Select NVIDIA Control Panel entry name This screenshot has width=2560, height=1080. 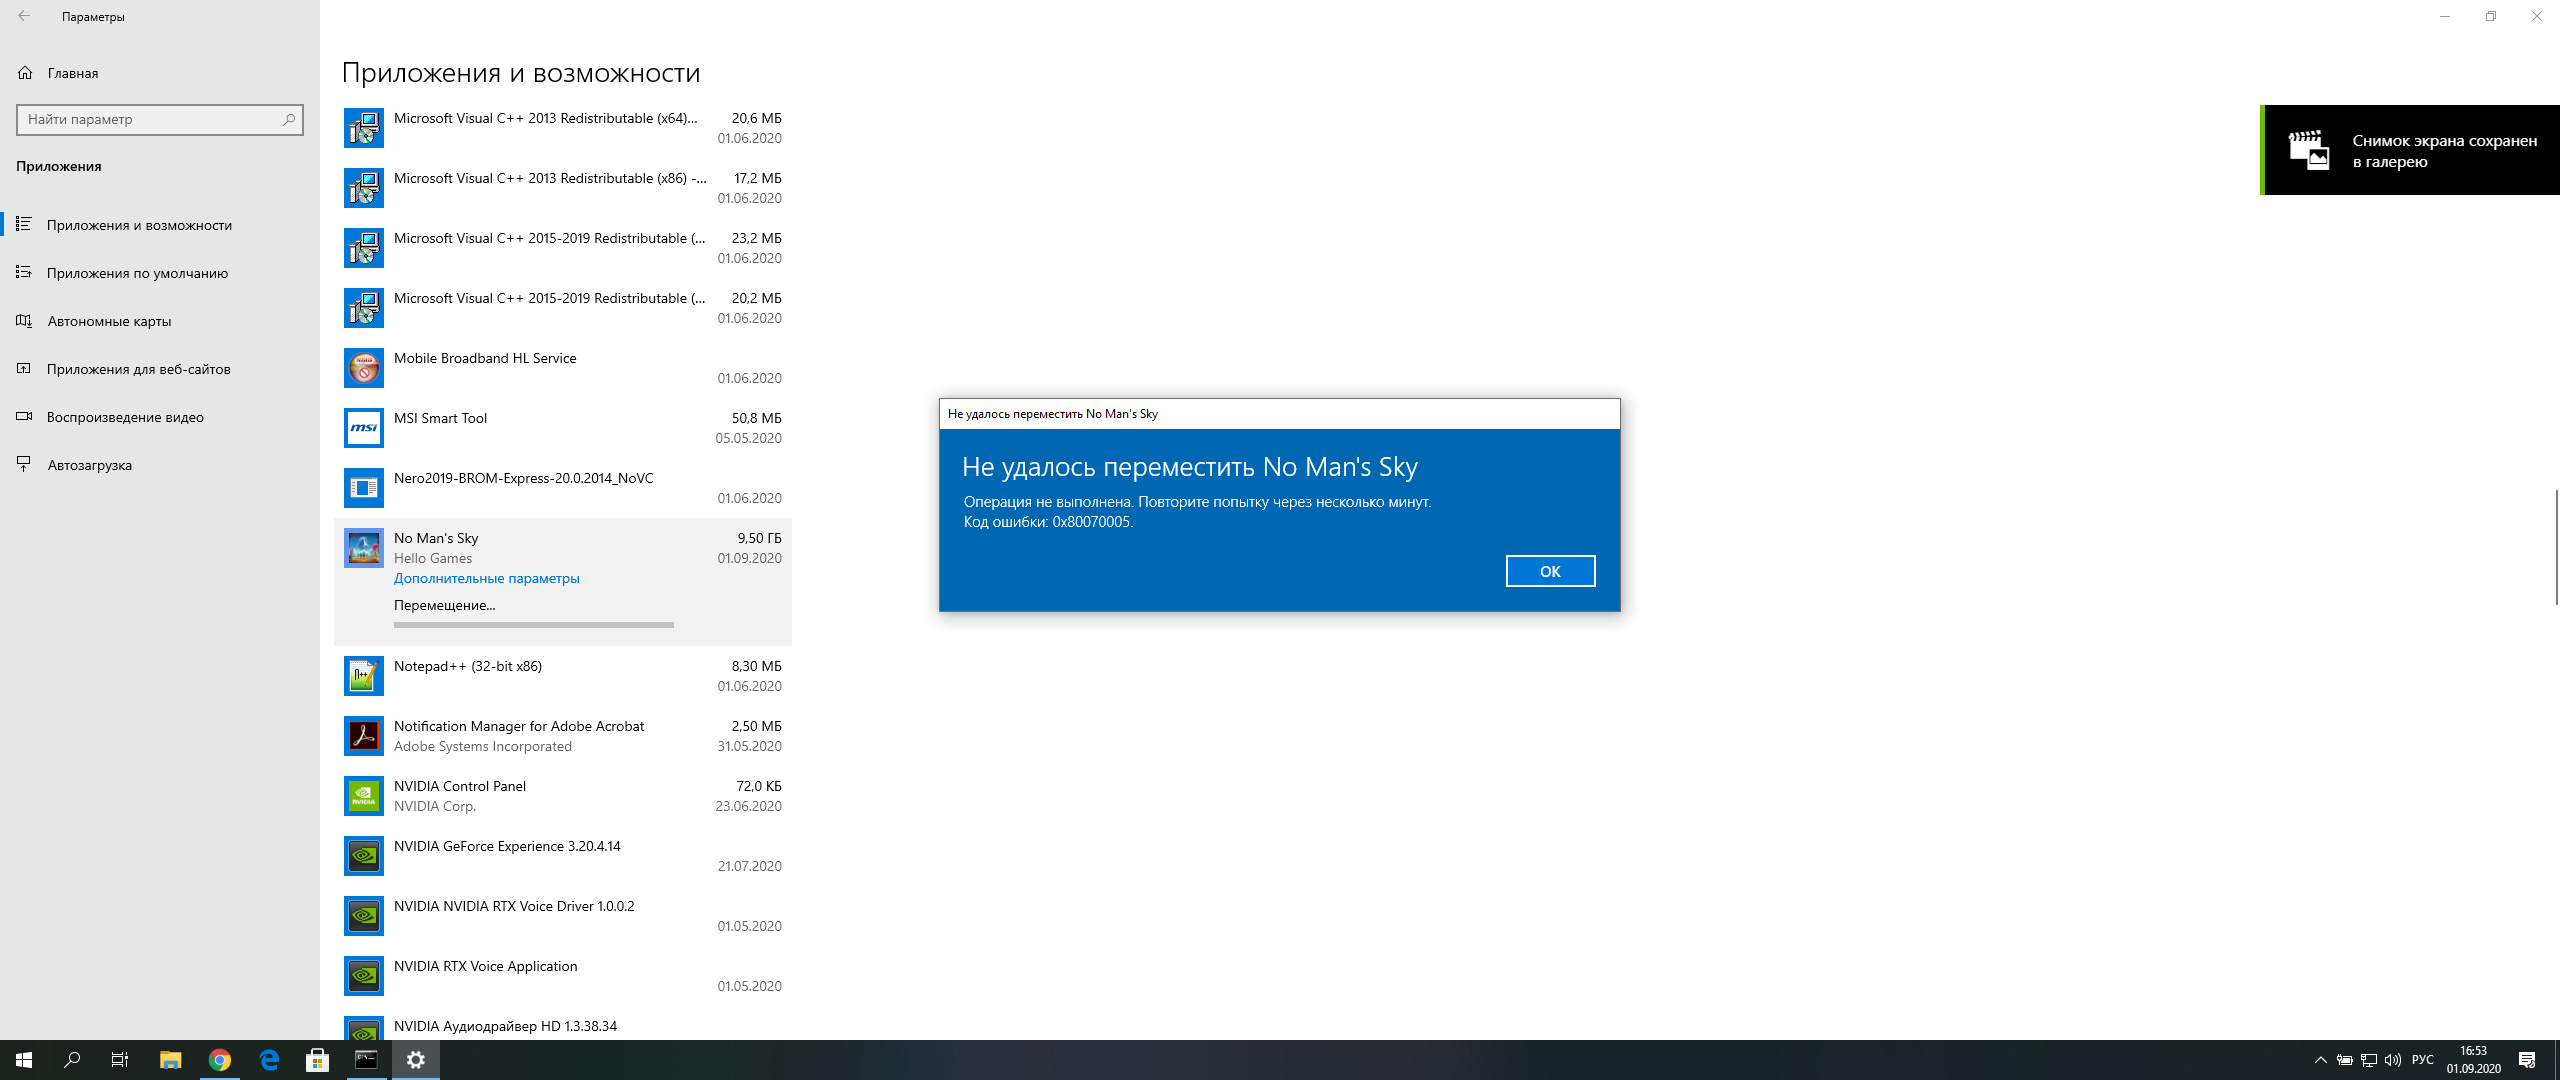pyautogui.click(x=460, y=786)
